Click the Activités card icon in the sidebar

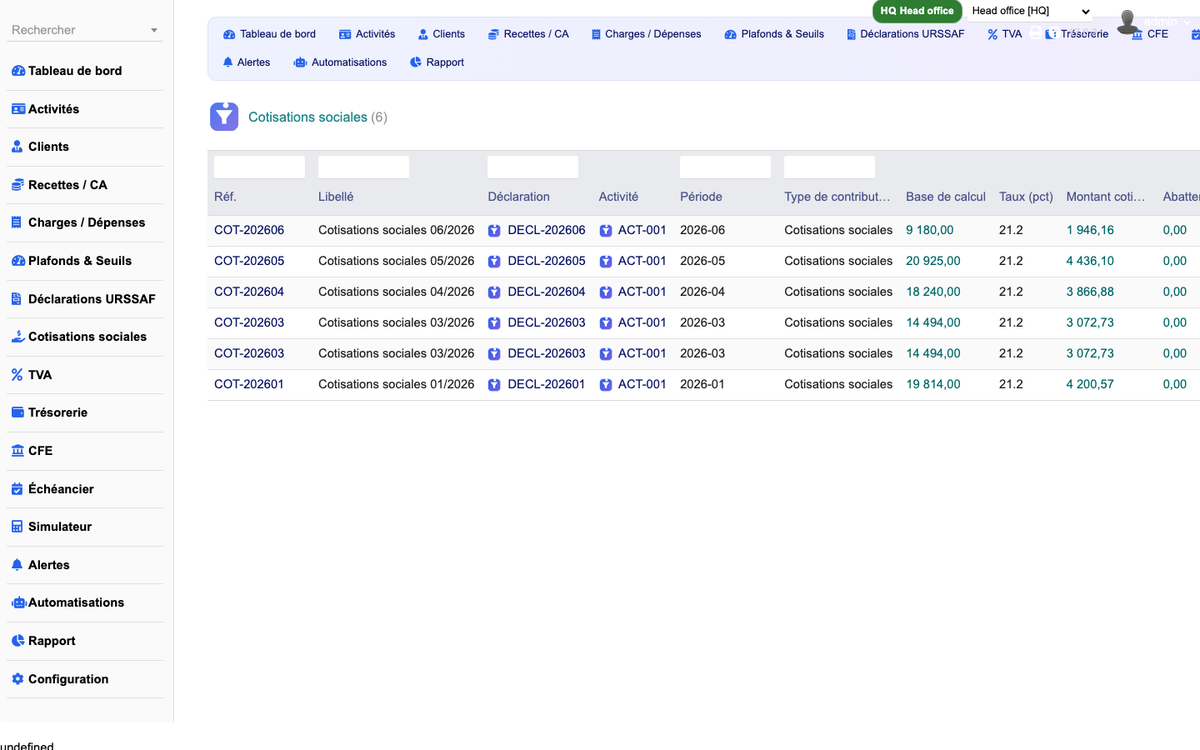(18, 109)
